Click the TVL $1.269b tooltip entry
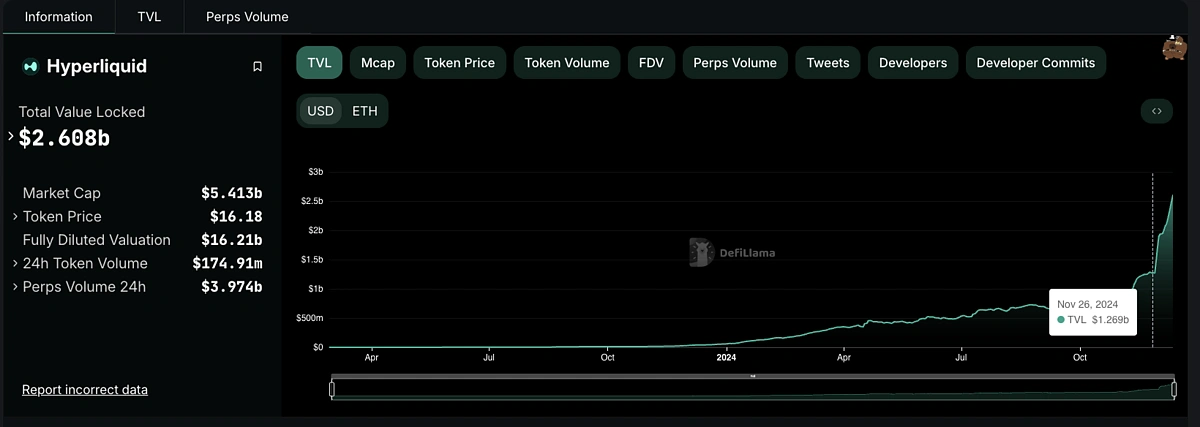 click(x=1093, y=320)
